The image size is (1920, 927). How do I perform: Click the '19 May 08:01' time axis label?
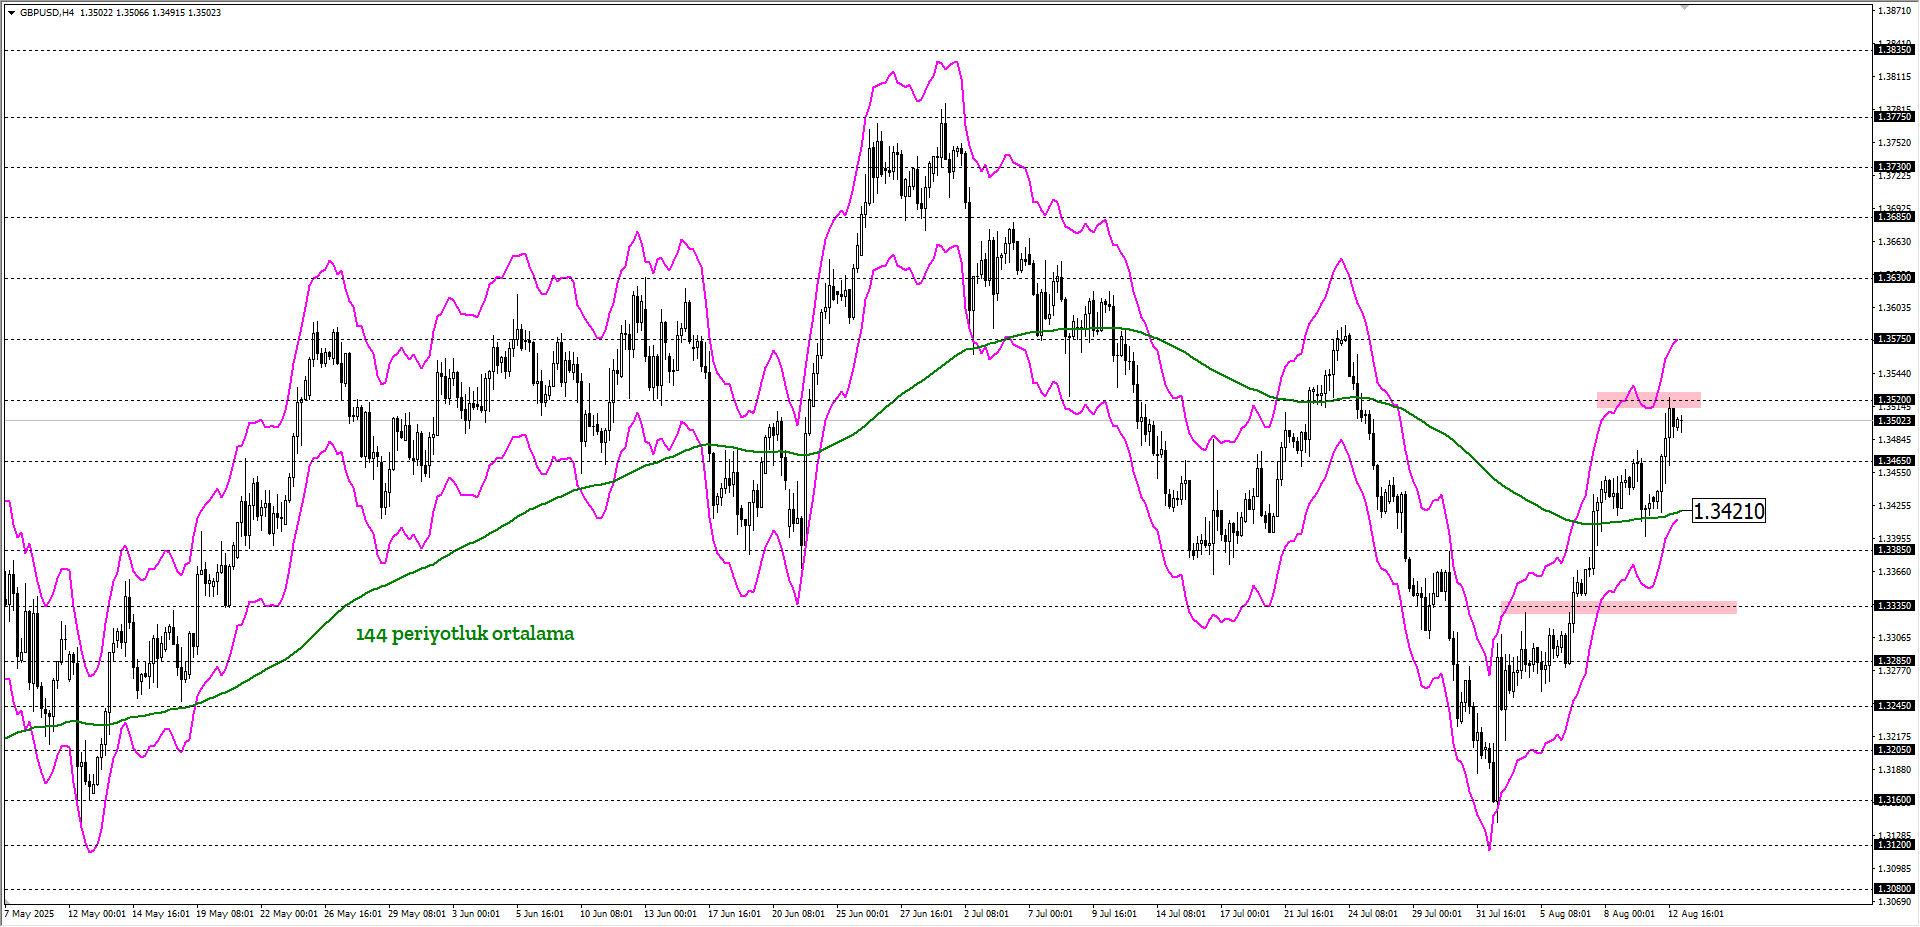225,914
